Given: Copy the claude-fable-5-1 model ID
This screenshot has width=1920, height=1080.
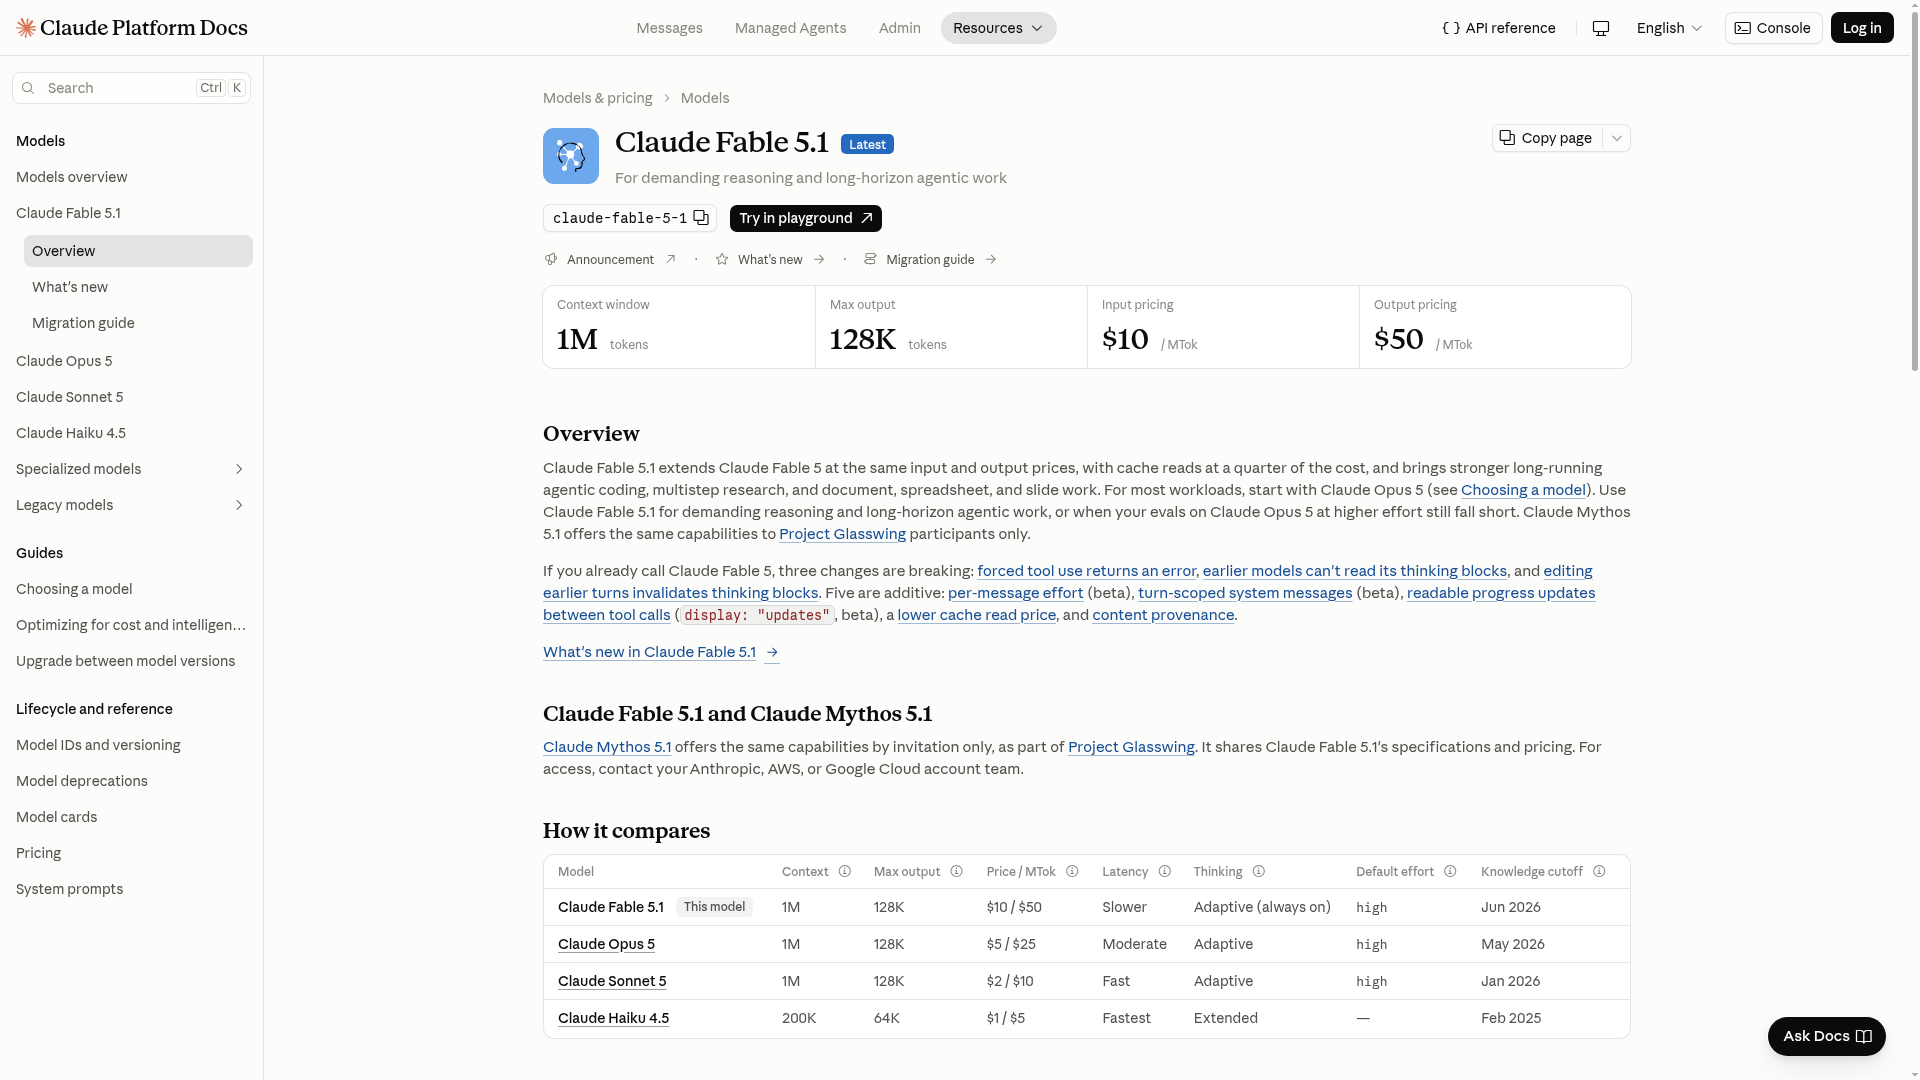Looking at the screenshot, I should tap(701, 218).
